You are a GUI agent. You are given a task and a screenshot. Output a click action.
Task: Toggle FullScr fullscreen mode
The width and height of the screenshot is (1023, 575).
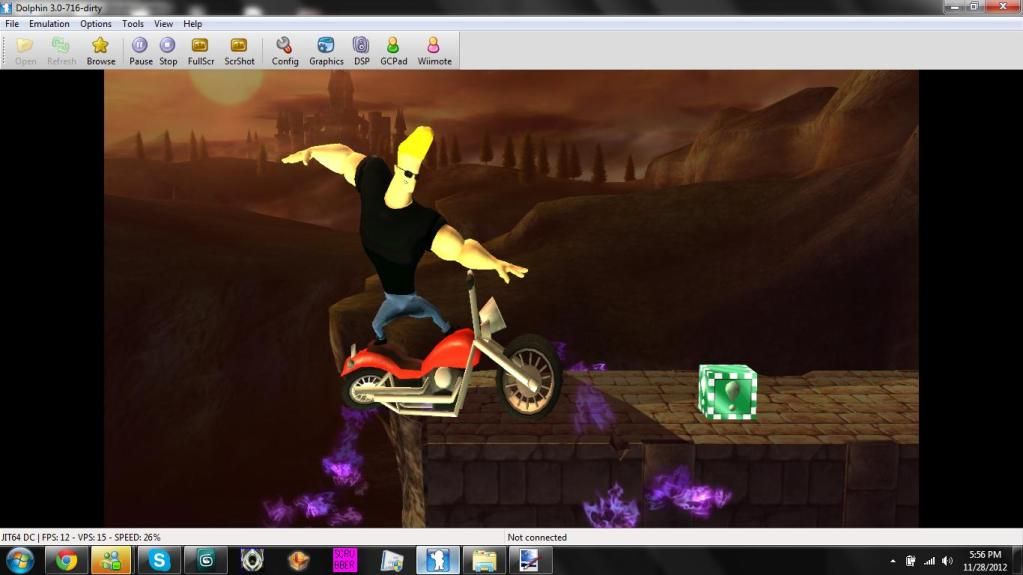tap(200, 51)
